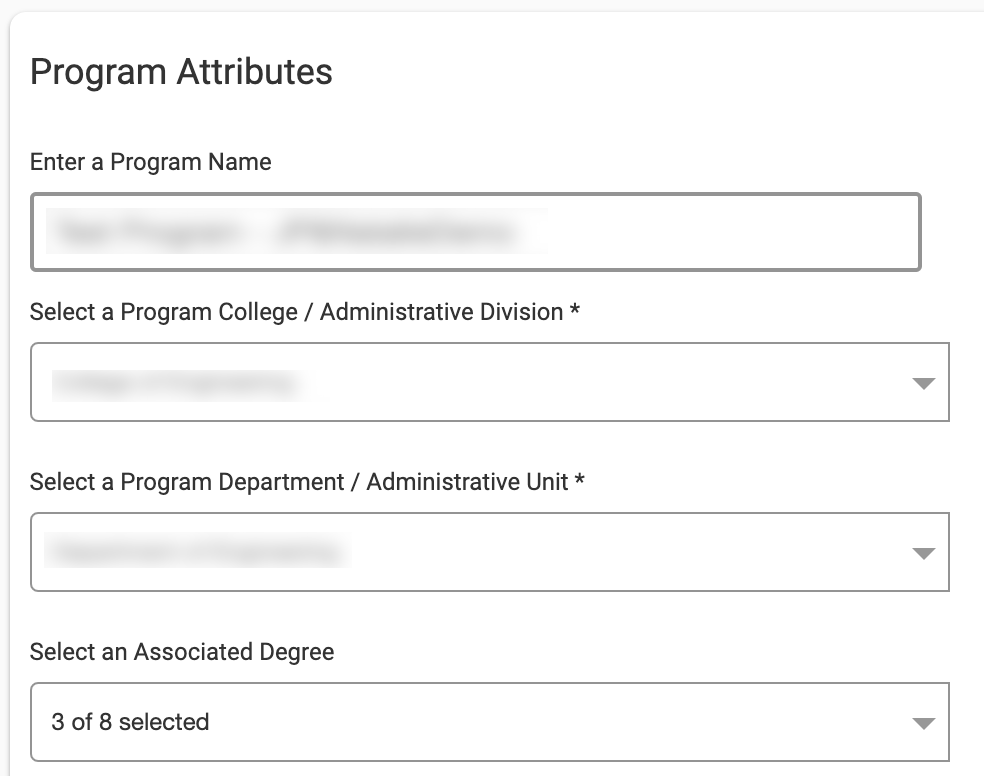This screenshot has height=776, width=984.
Task: Click the "Enter a Program Name" label
Action: click(x=150, y=162)
